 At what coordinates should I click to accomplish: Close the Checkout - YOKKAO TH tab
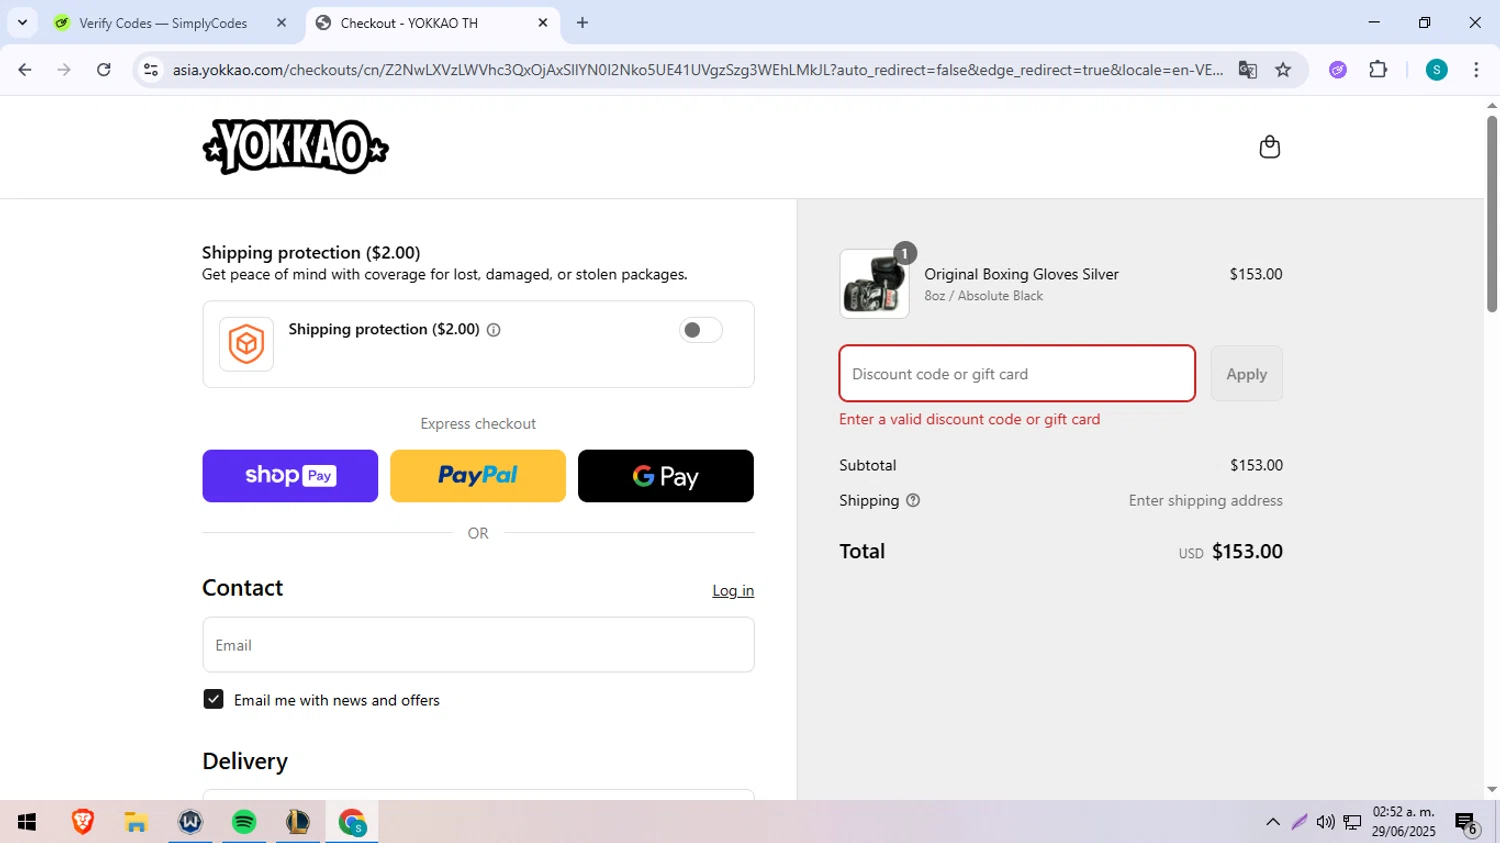point(543,23)
